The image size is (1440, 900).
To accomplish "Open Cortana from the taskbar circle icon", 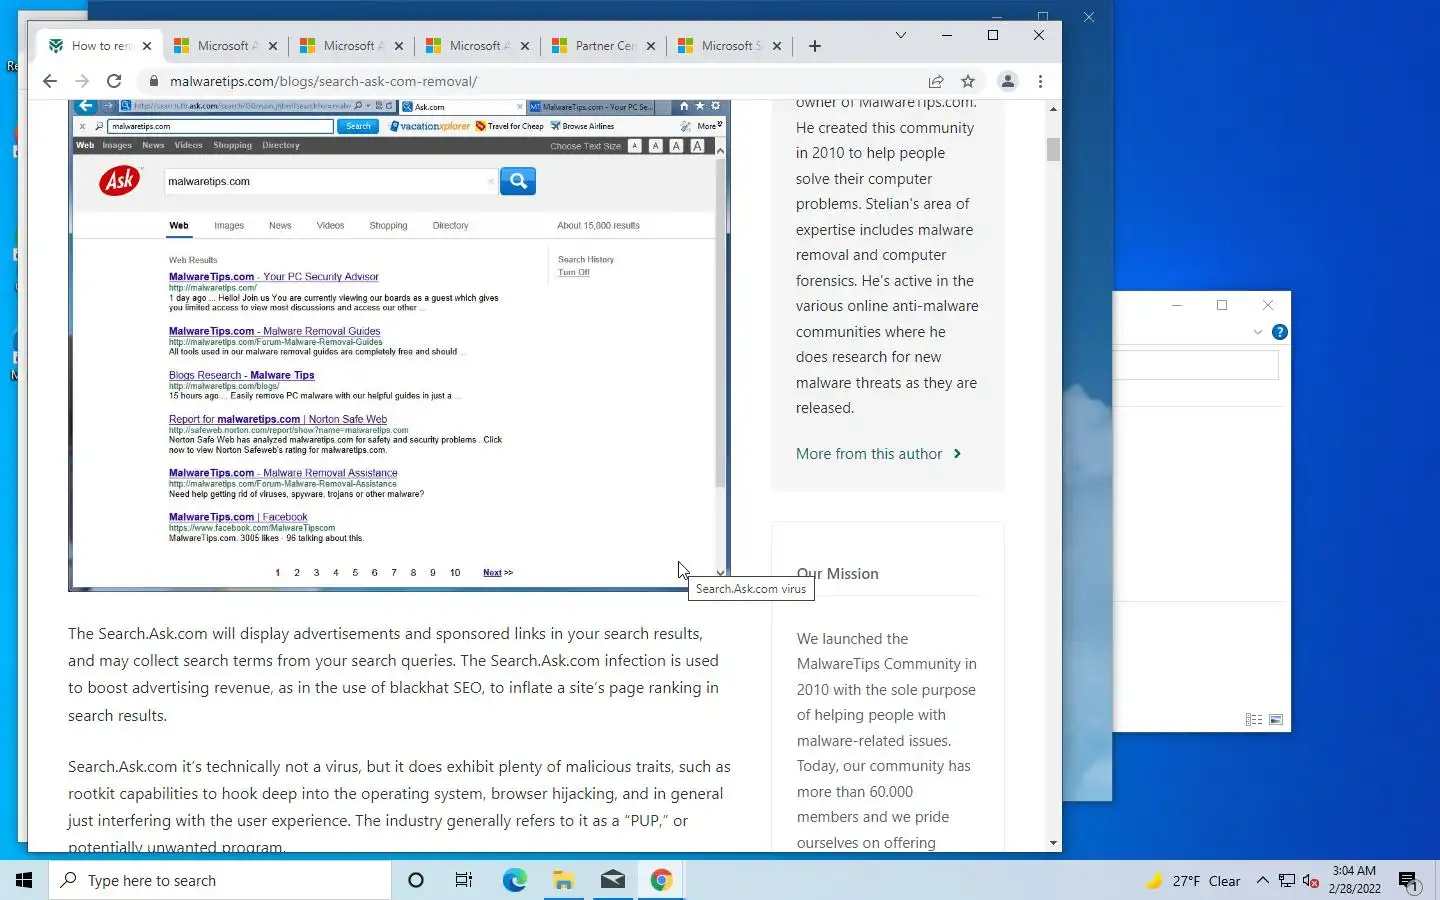I will pos(416,880).
